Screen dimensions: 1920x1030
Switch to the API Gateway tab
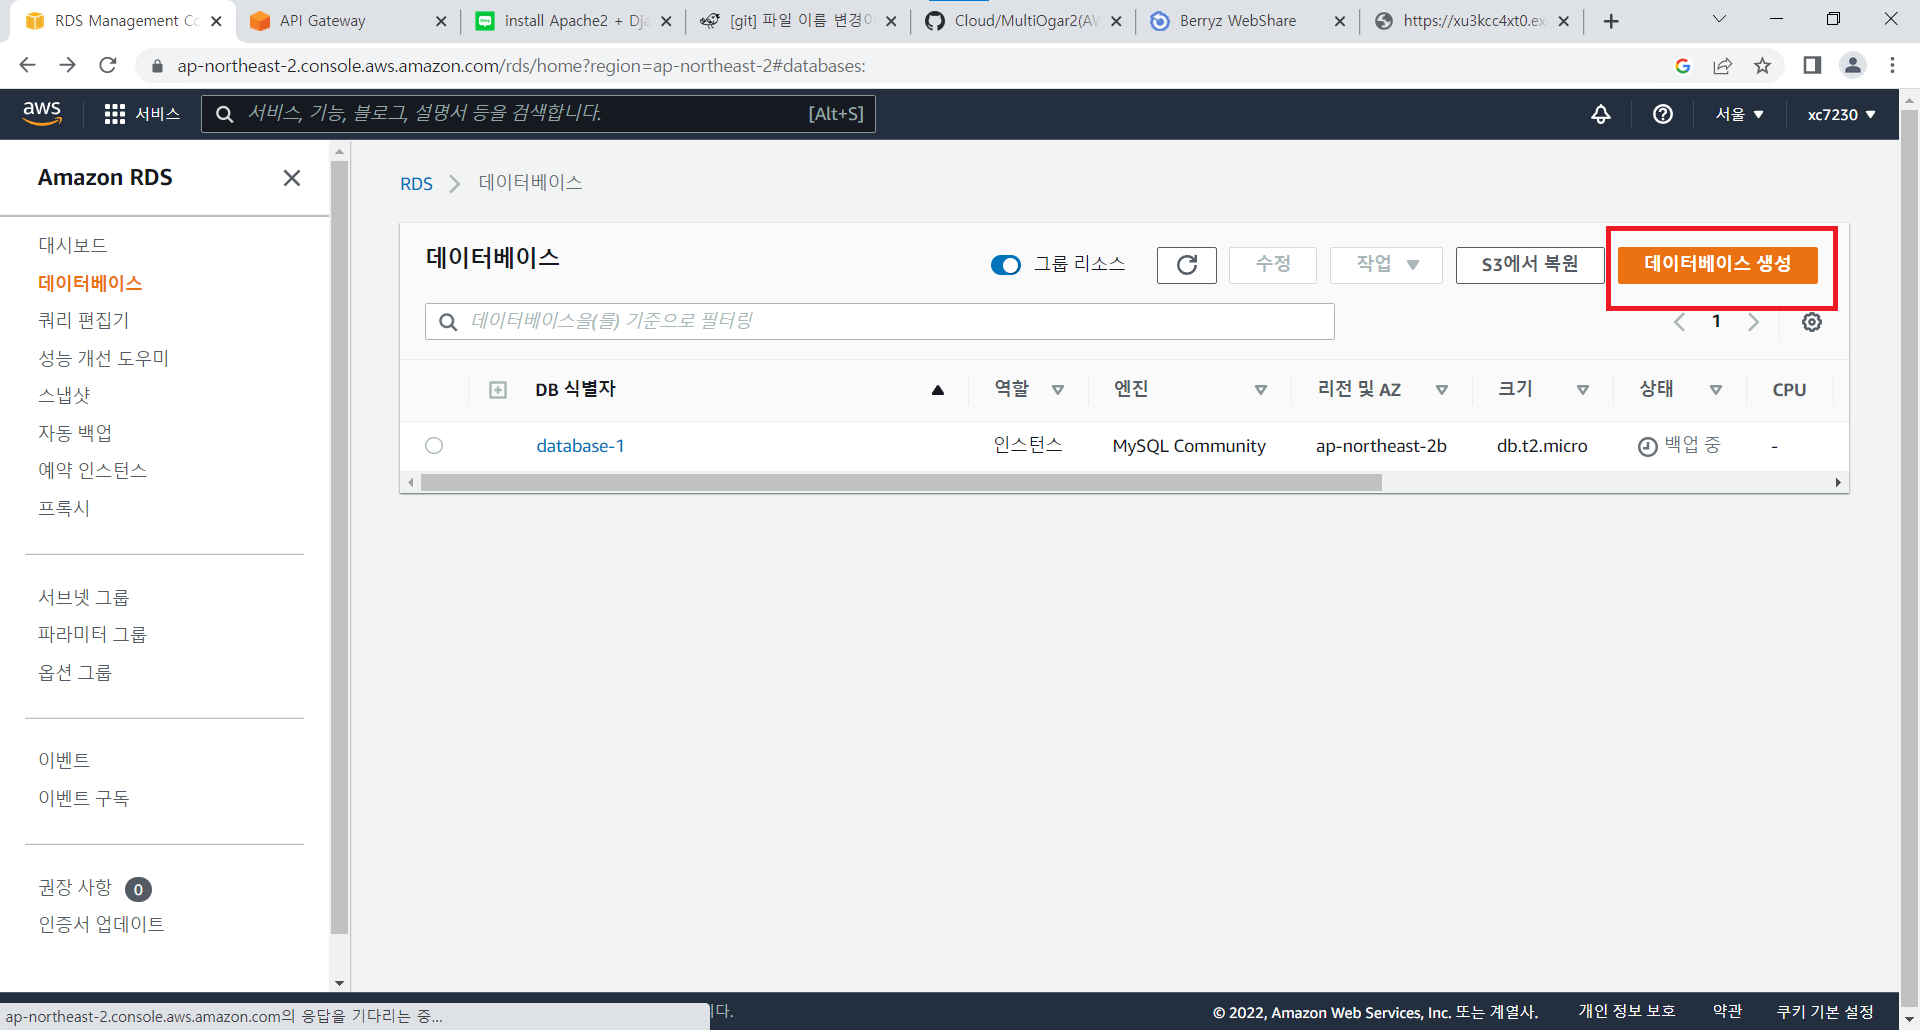coord(348,21)
